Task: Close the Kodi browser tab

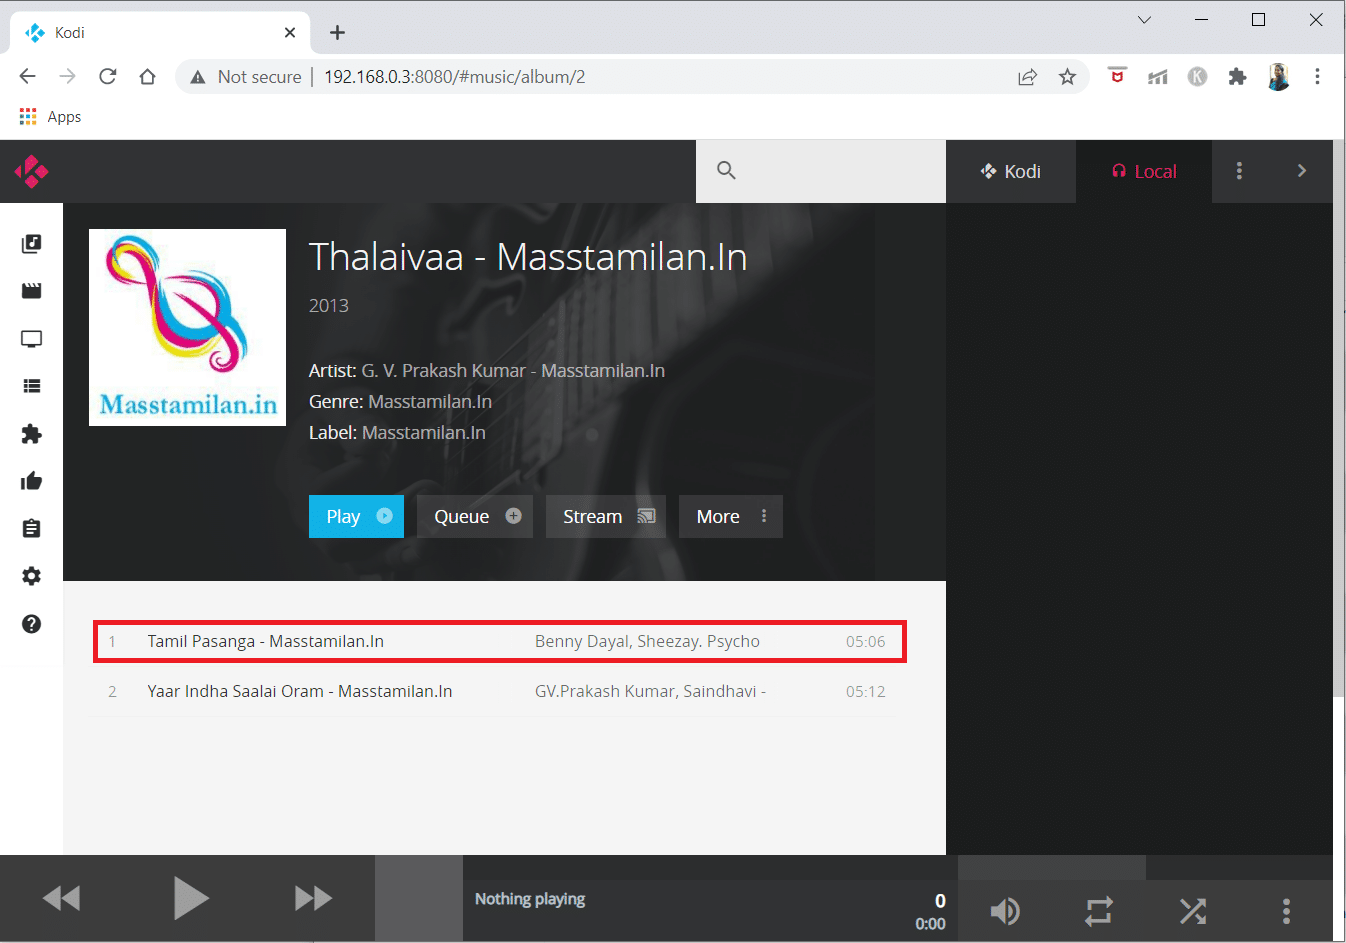Action: [290, 32]
